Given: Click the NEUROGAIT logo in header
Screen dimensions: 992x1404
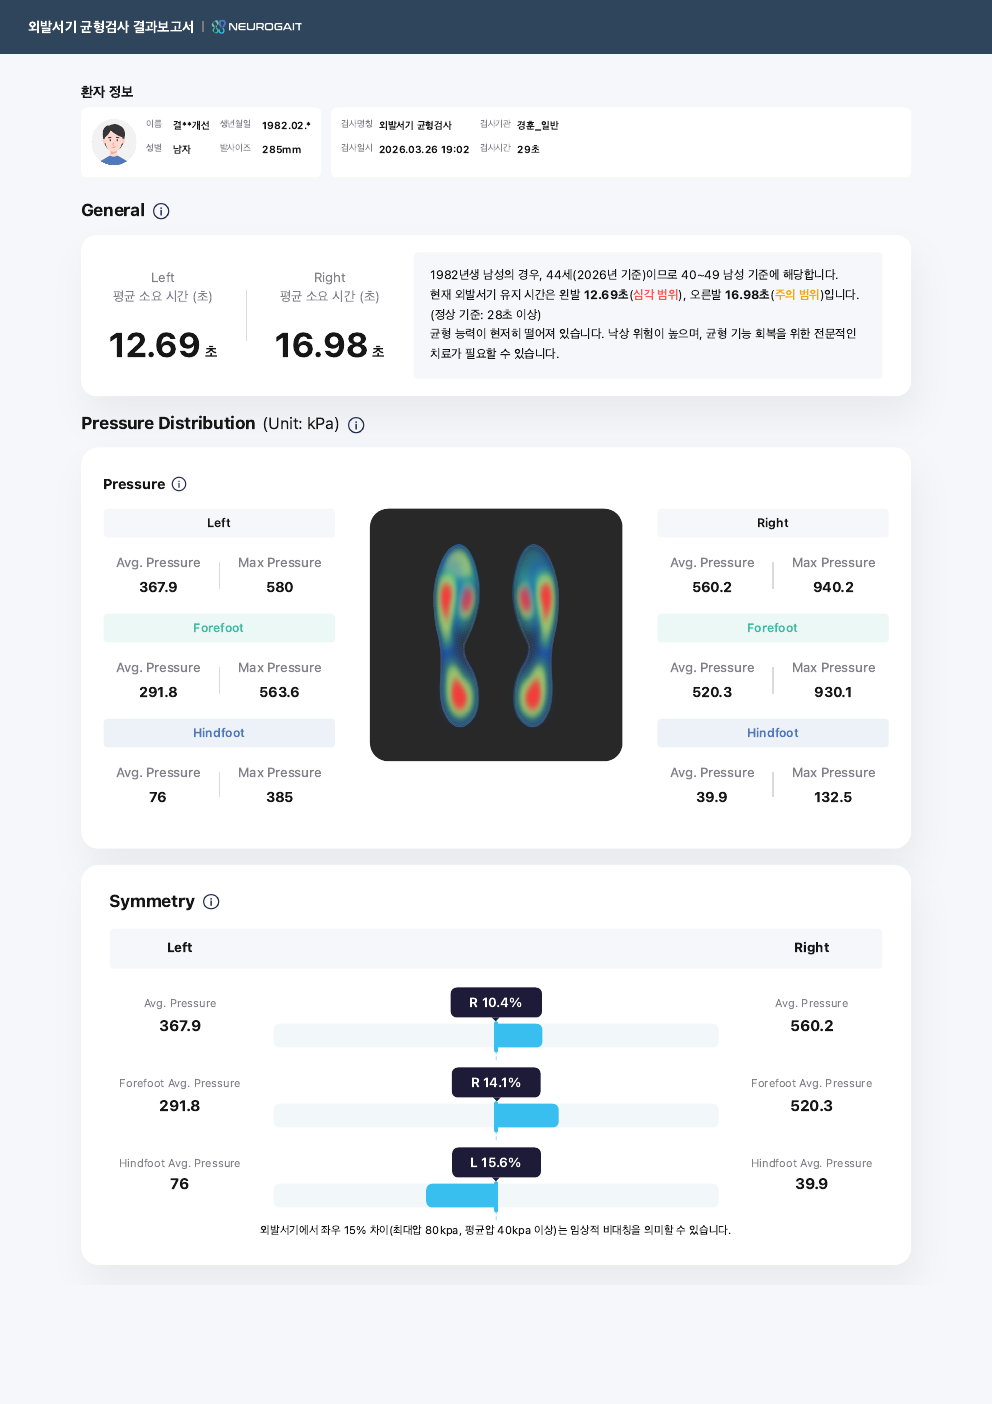Looking at the screenshot, I should (257, 27).
